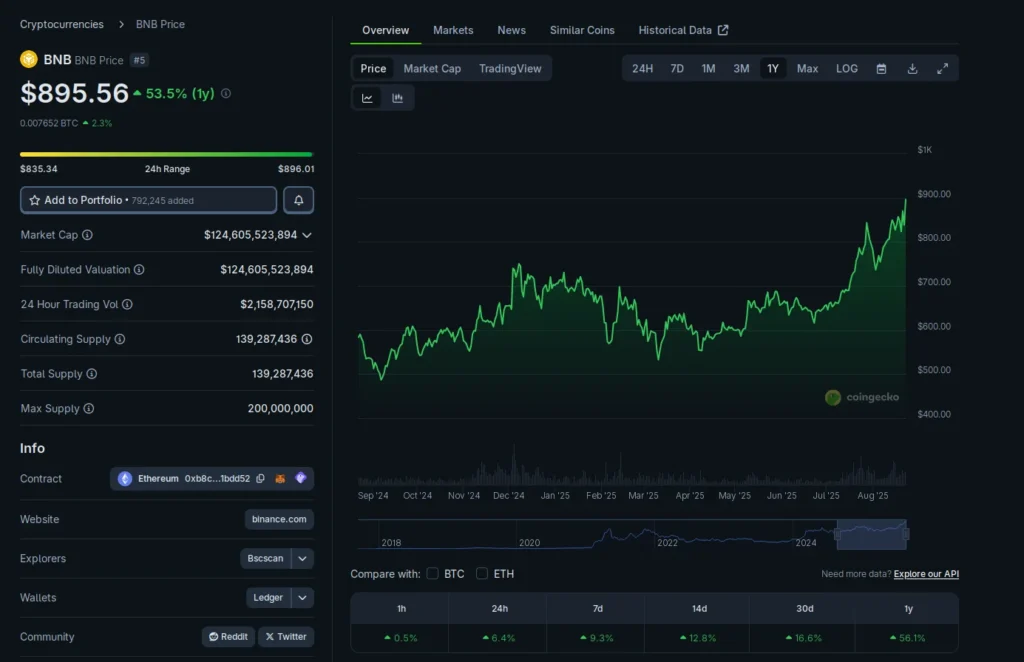
Task: Click info icon right of circulating supply value
Action: click(307, 339)
